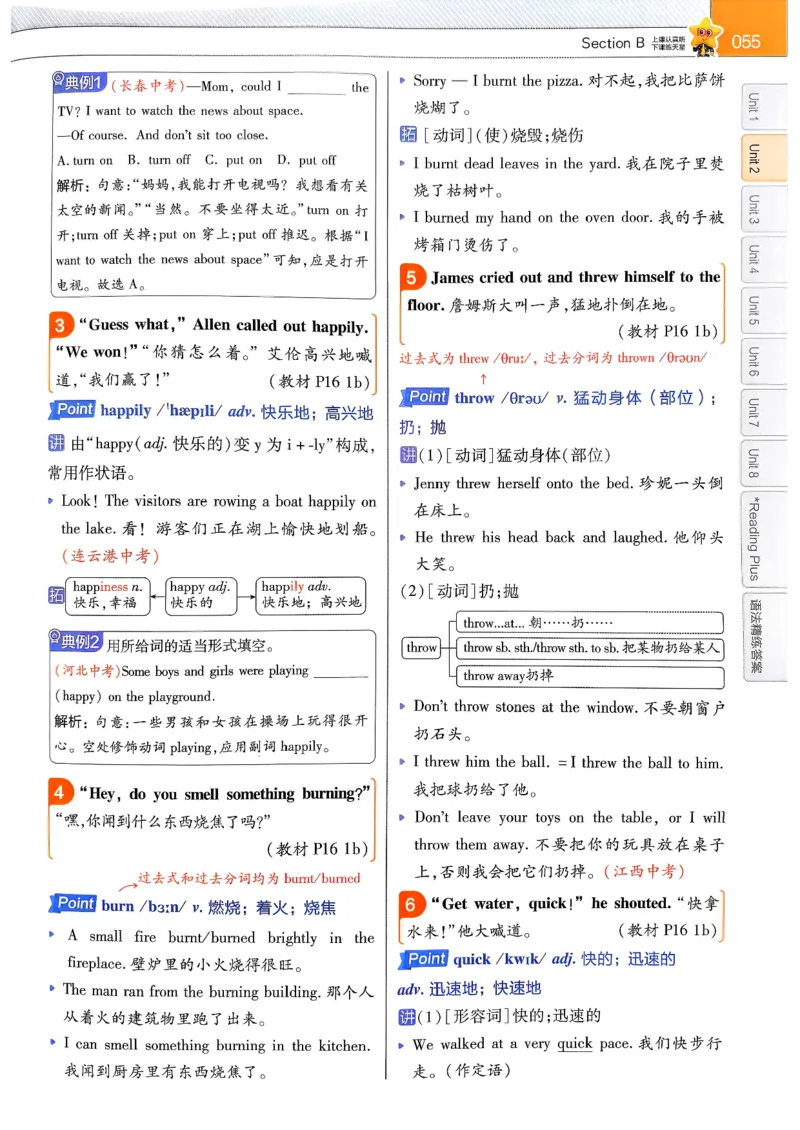This screenshot has width=800, height=1130.
Task: Click the numbered badge 6 icon
Action: pyautogui.click(x=413, y=904)
